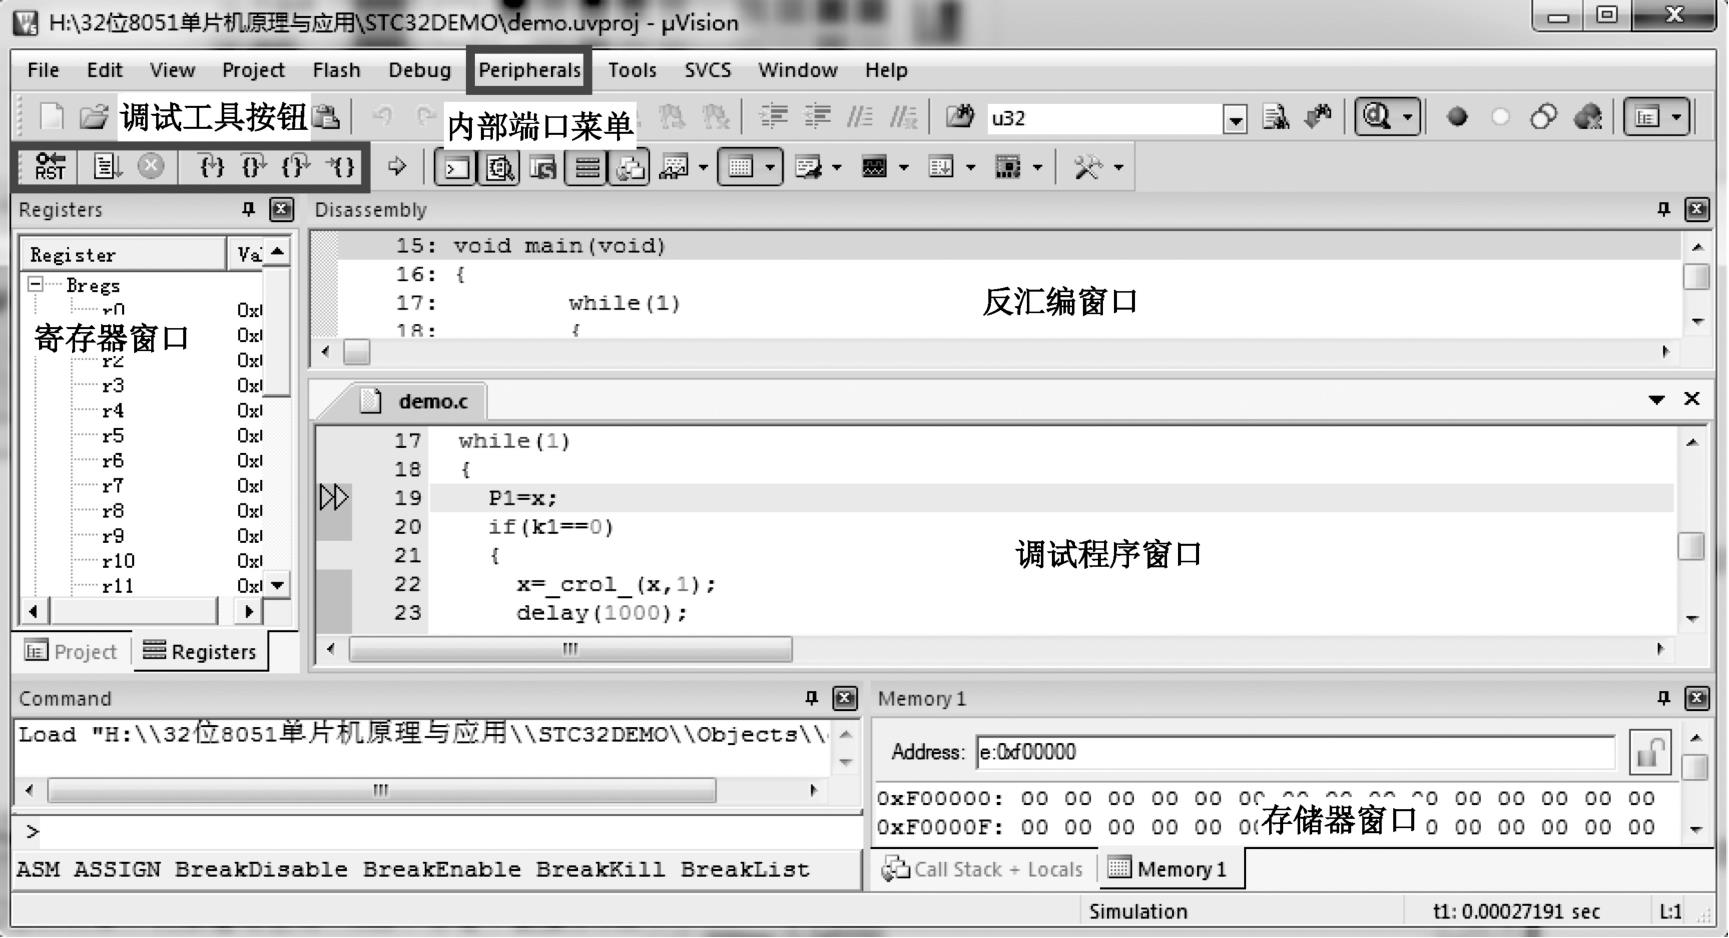Insert a breakpoint with the dark dot icon
Viewport: 1729px width, 938px height.
point(1457,117)
